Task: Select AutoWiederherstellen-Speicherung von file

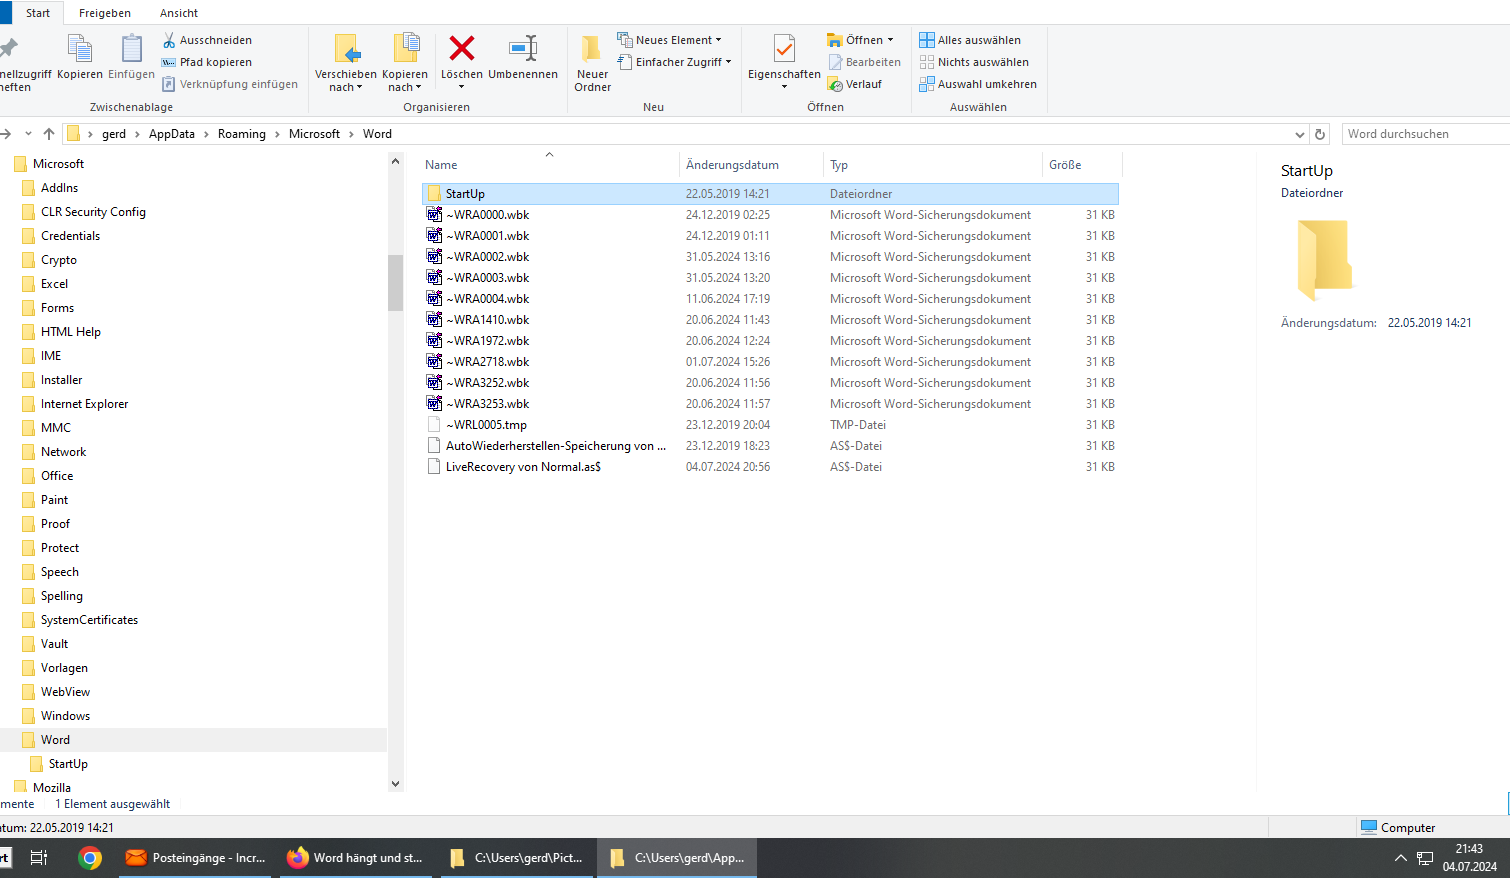Action: [556, 446]
